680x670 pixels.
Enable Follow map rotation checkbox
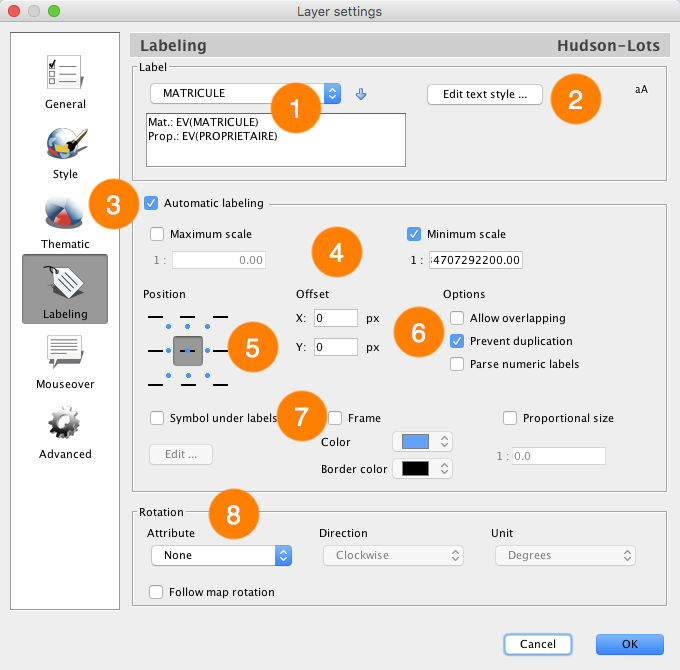[x=156, y=592]
